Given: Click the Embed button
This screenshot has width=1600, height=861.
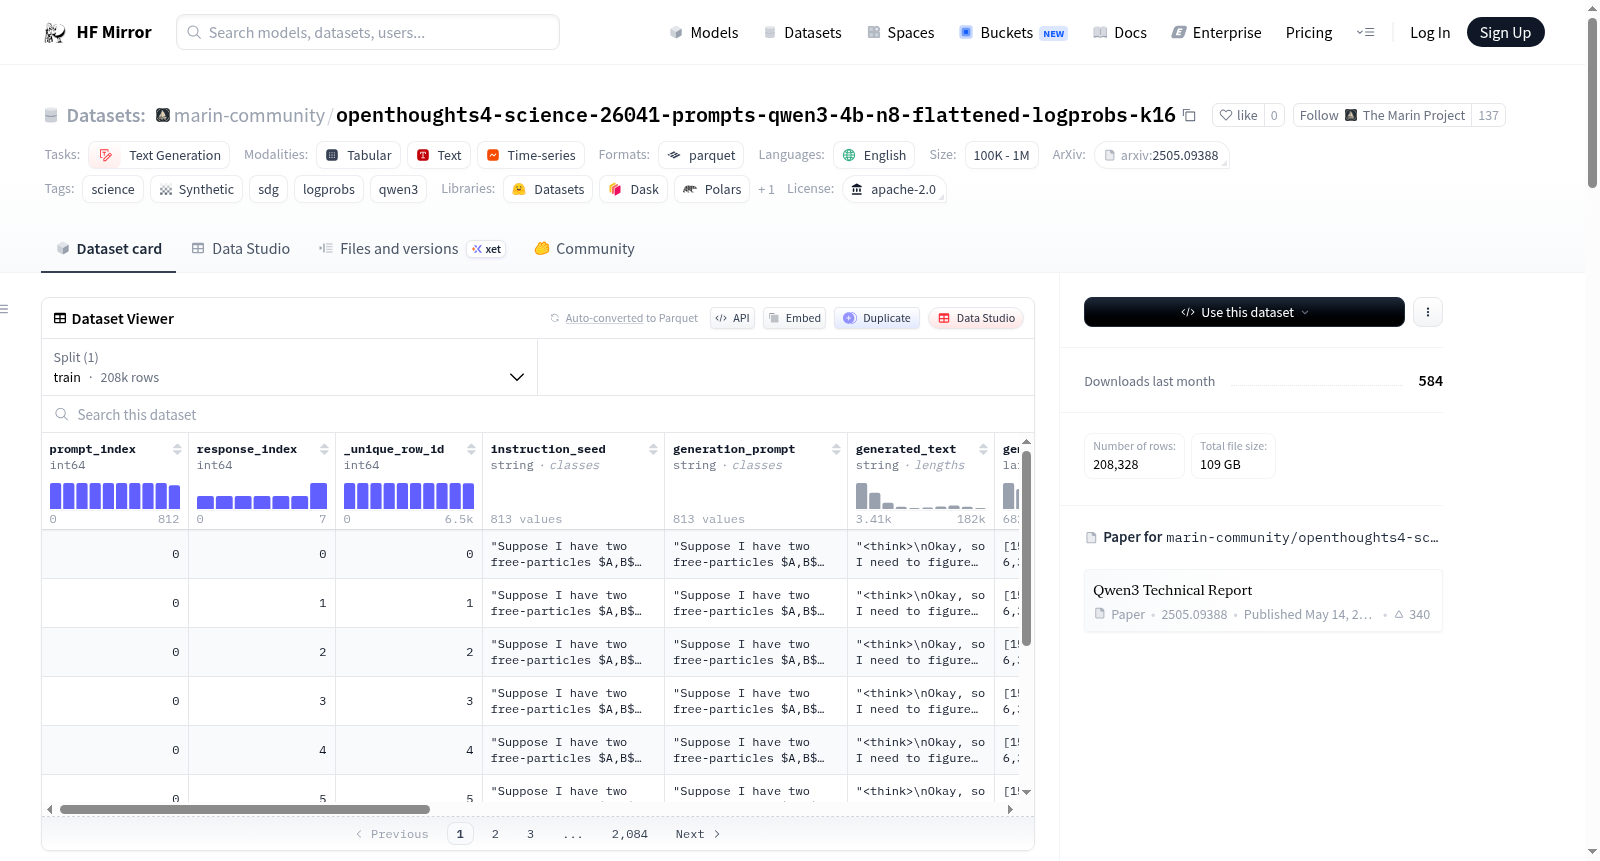Looking at the screenshot, I should pos(794,318).
